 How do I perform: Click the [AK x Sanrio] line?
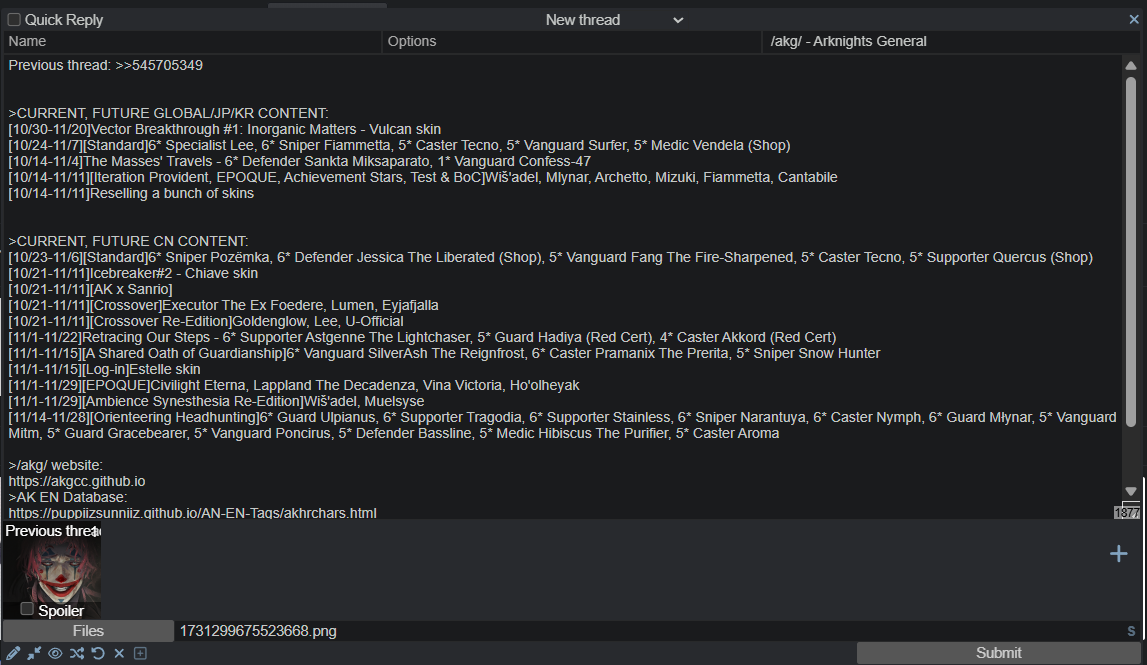click(x=90, y=290)
